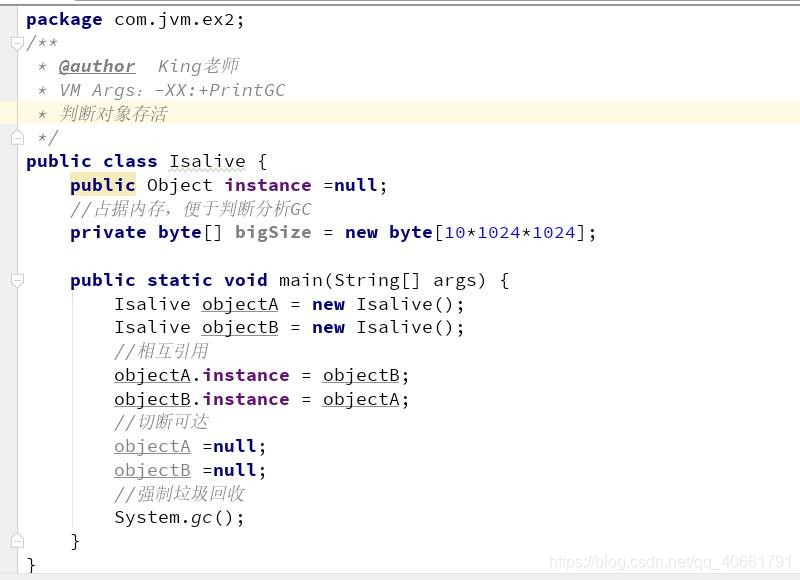Click the package keyword on first line

64,20
